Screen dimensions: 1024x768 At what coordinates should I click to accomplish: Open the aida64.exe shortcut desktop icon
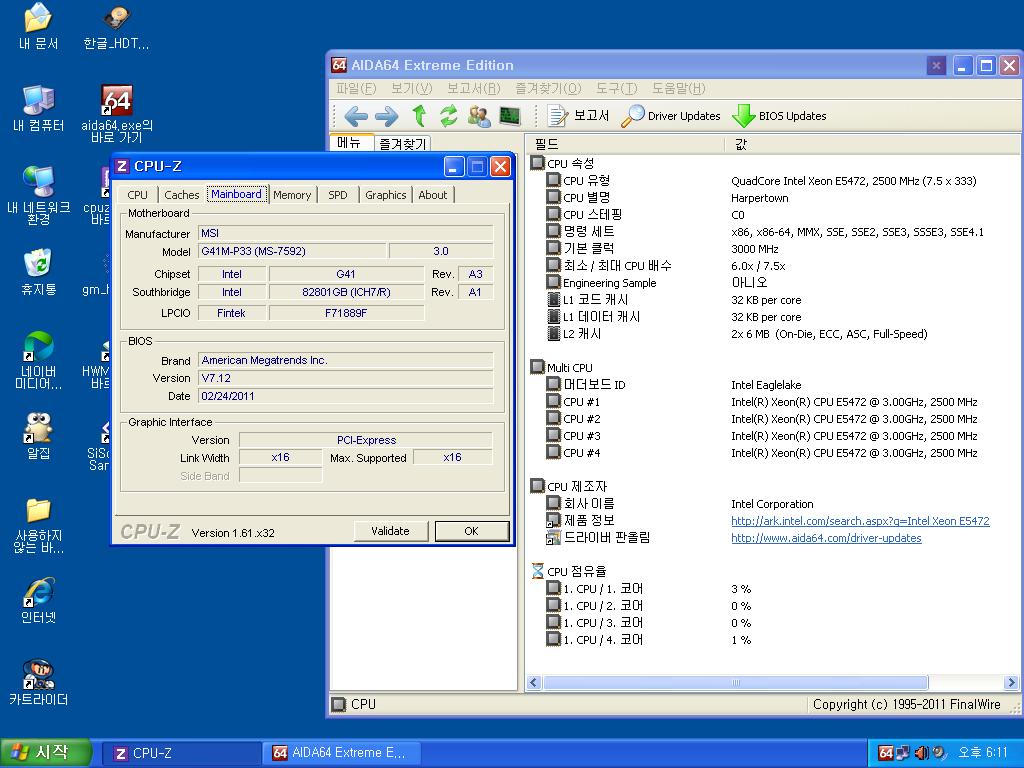(x=117, y=114)
